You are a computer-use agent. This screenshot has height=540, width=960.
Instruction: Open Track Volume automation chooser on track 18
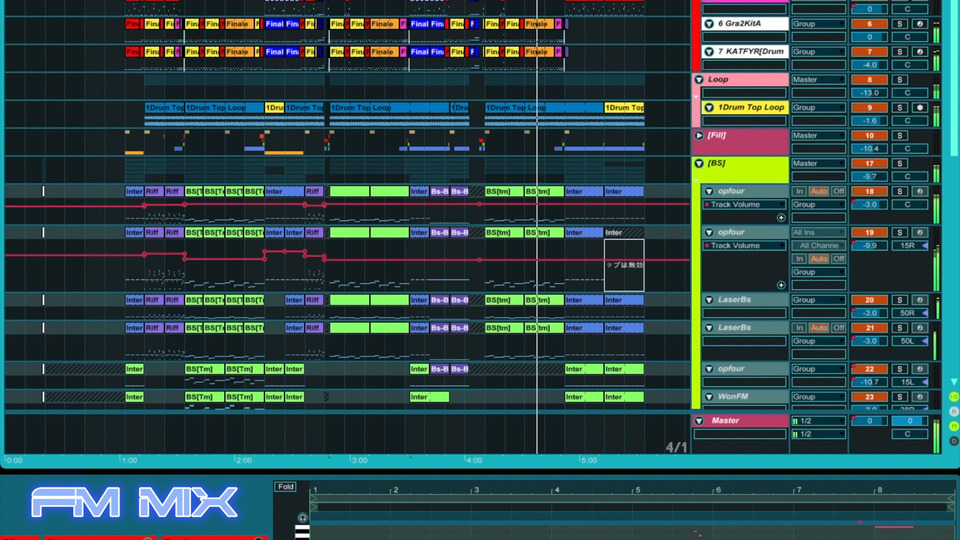[x=744, y=204]
